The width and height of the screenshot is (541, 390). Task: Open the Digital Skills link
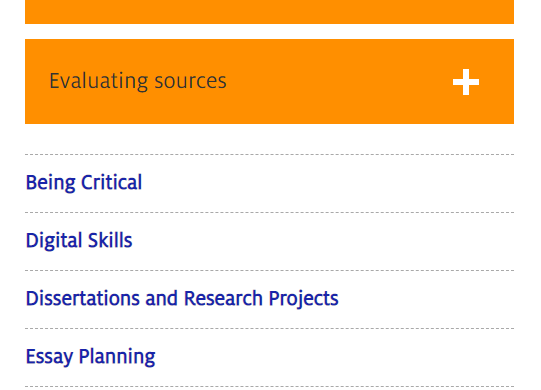pyautogui.click(x=79, y=241)
